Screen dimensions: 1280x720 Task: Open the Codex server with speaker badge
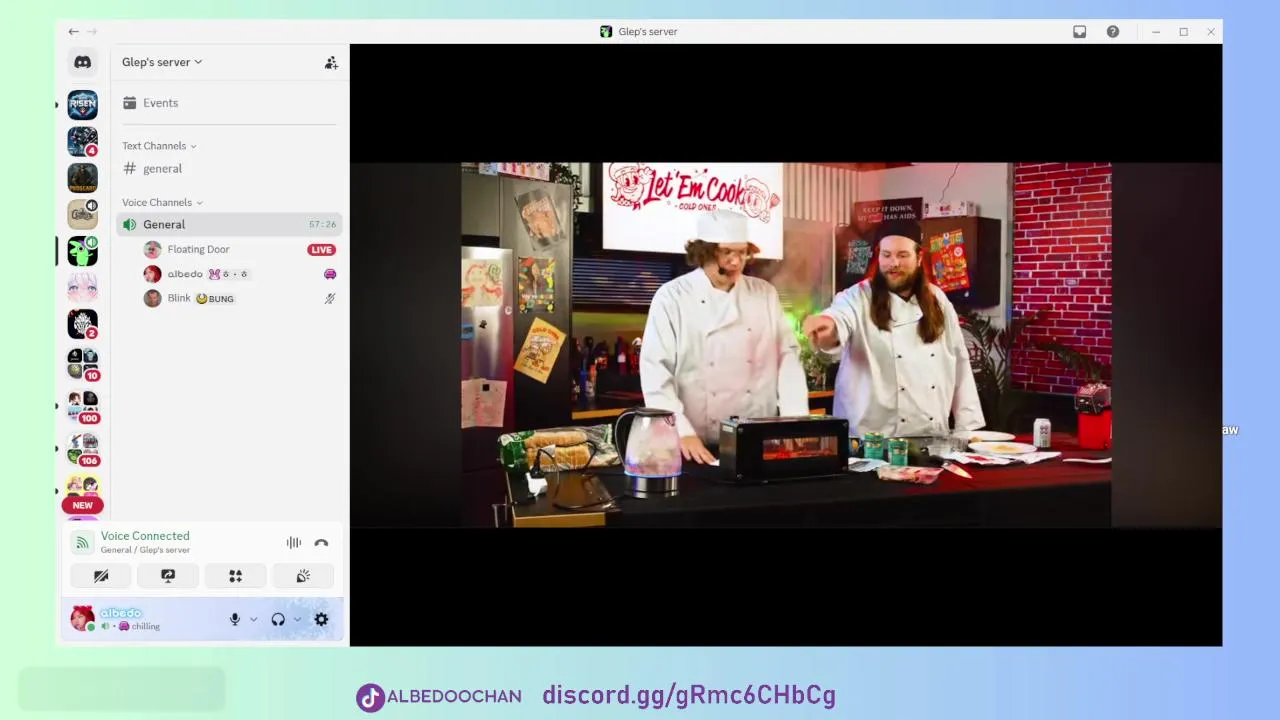click(82, 214)
